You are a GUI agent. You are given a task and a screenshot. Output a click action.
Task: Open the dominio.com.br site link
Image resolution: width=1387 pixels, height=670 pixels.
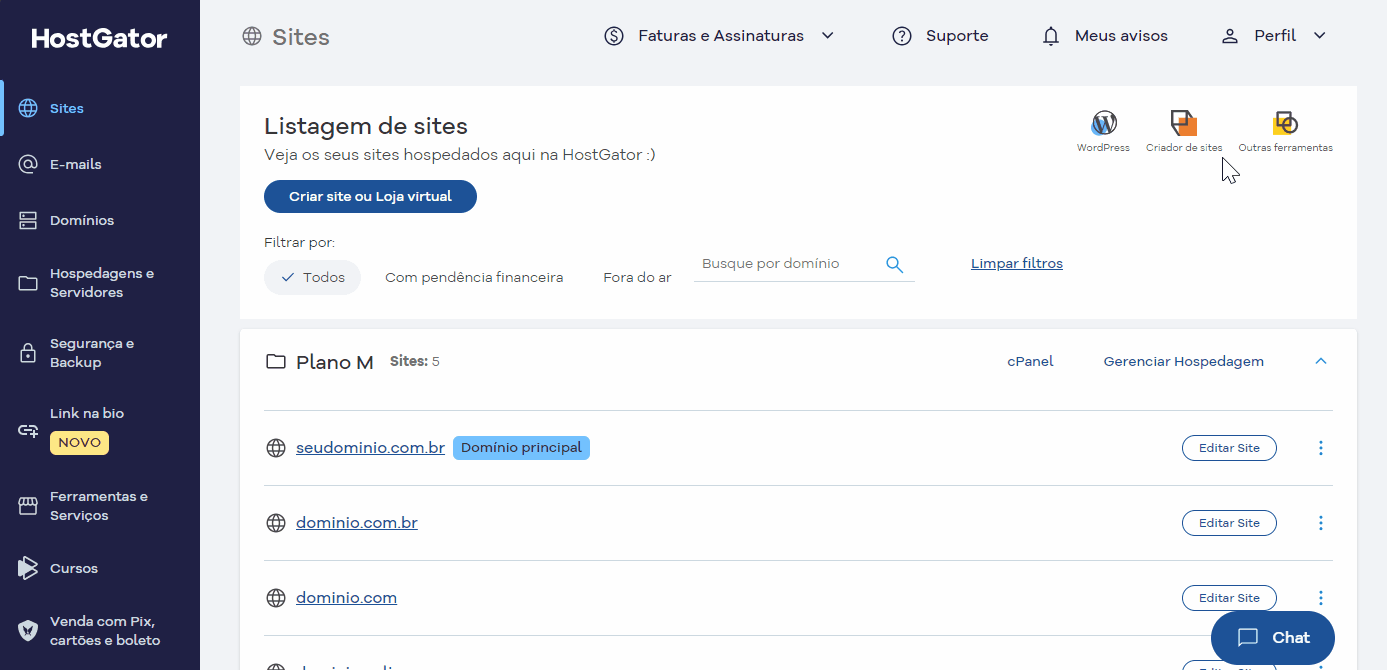[x=356, y=522]
